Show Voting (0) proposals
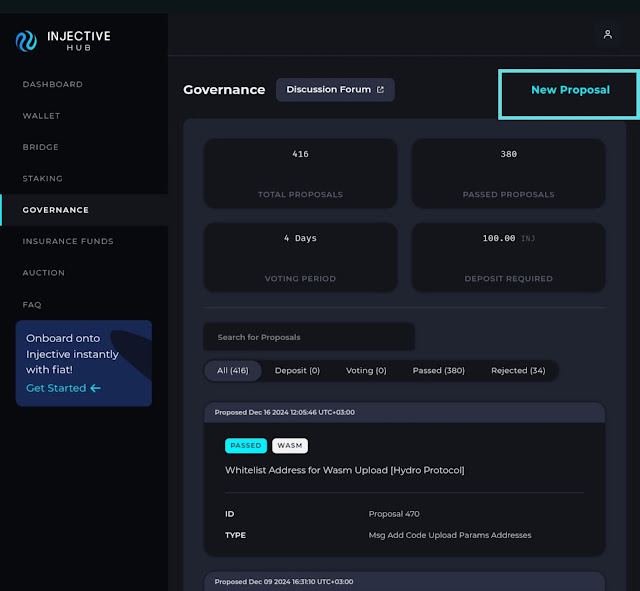This screenshot has width=640, height=591. (366, 371)
